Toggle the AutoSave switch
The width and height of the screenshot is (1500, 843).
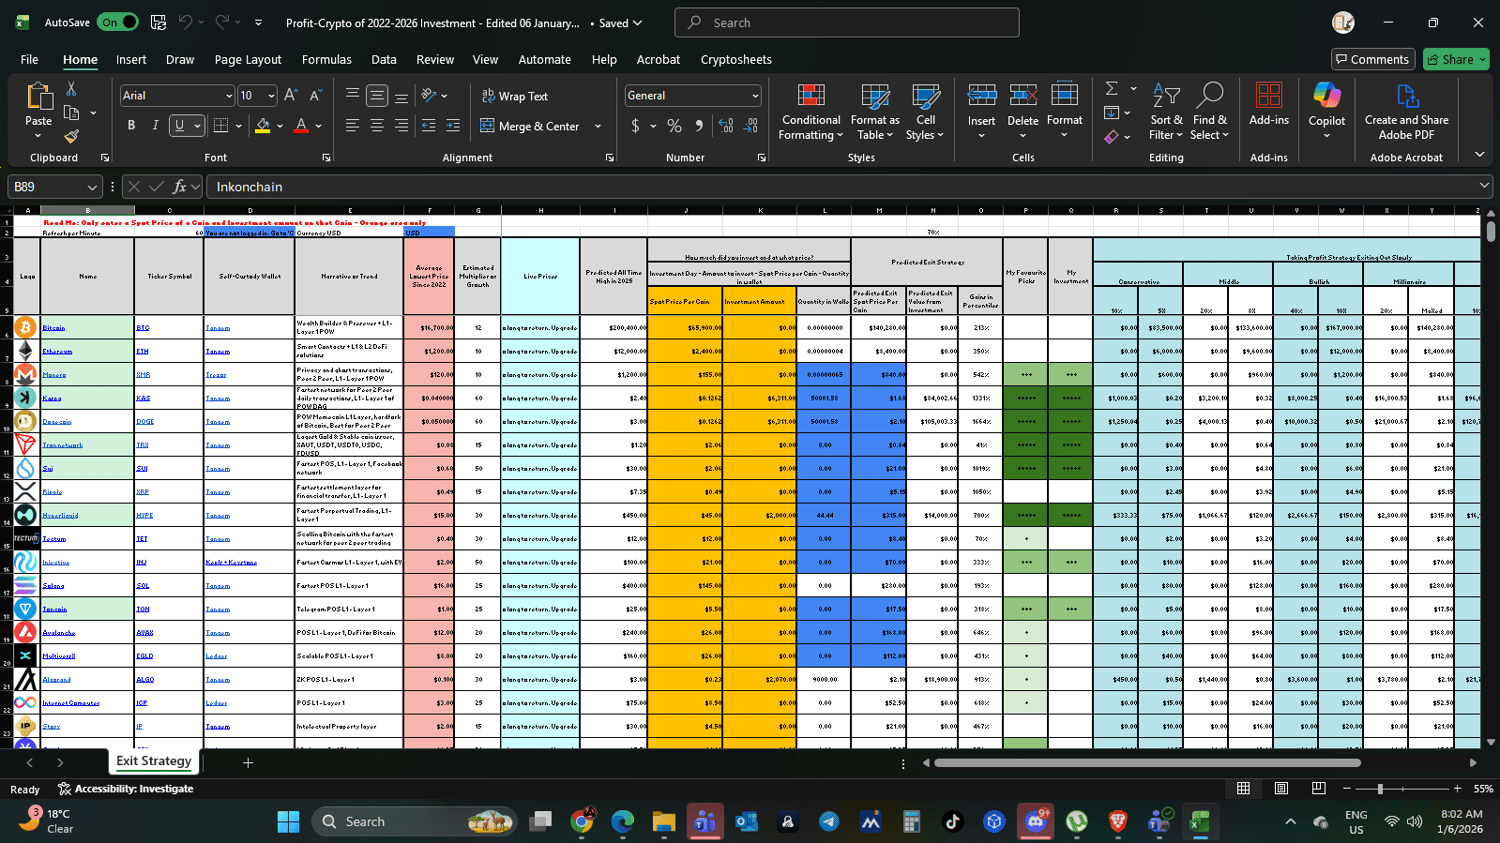tap(117, 22)
